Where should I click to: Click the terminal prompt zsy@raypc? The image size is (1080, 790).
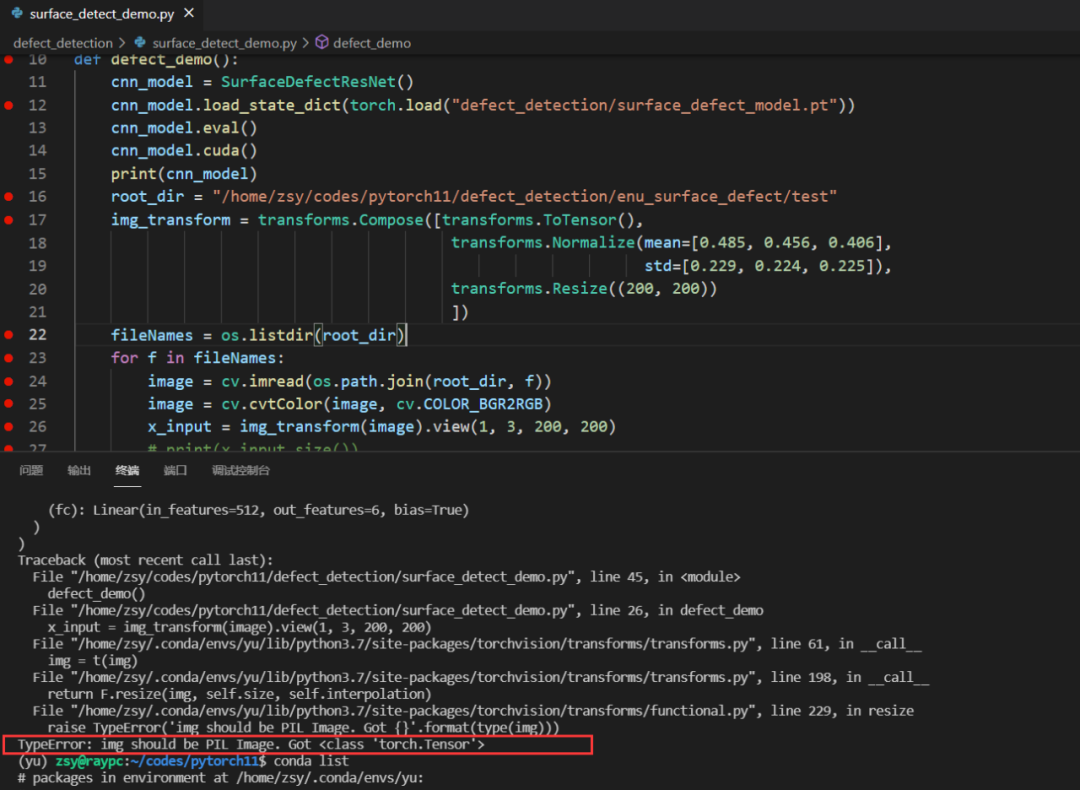coord(92,761)
